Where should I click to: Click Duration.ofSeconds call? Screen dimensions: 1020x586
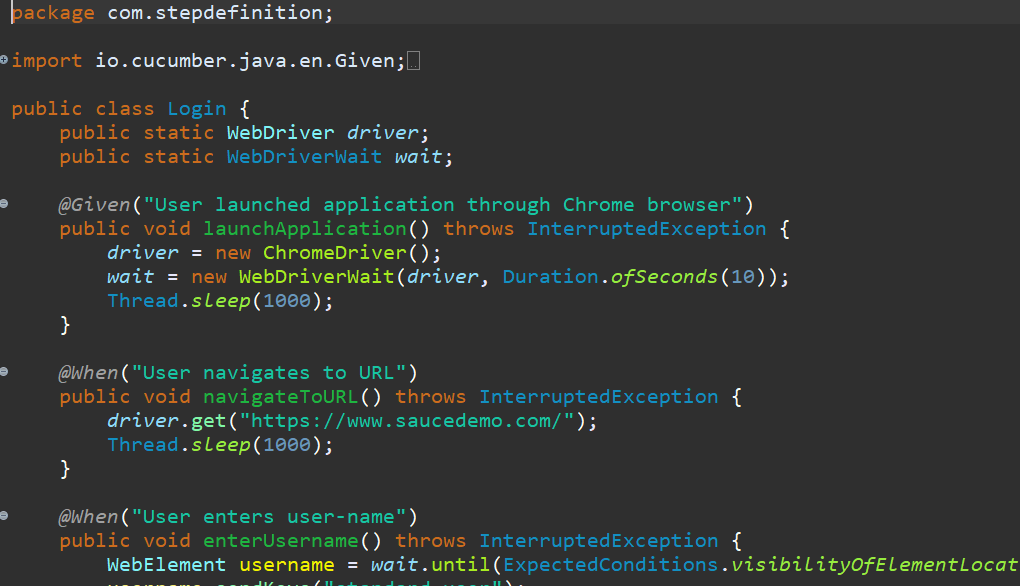(x=610, y=277)
